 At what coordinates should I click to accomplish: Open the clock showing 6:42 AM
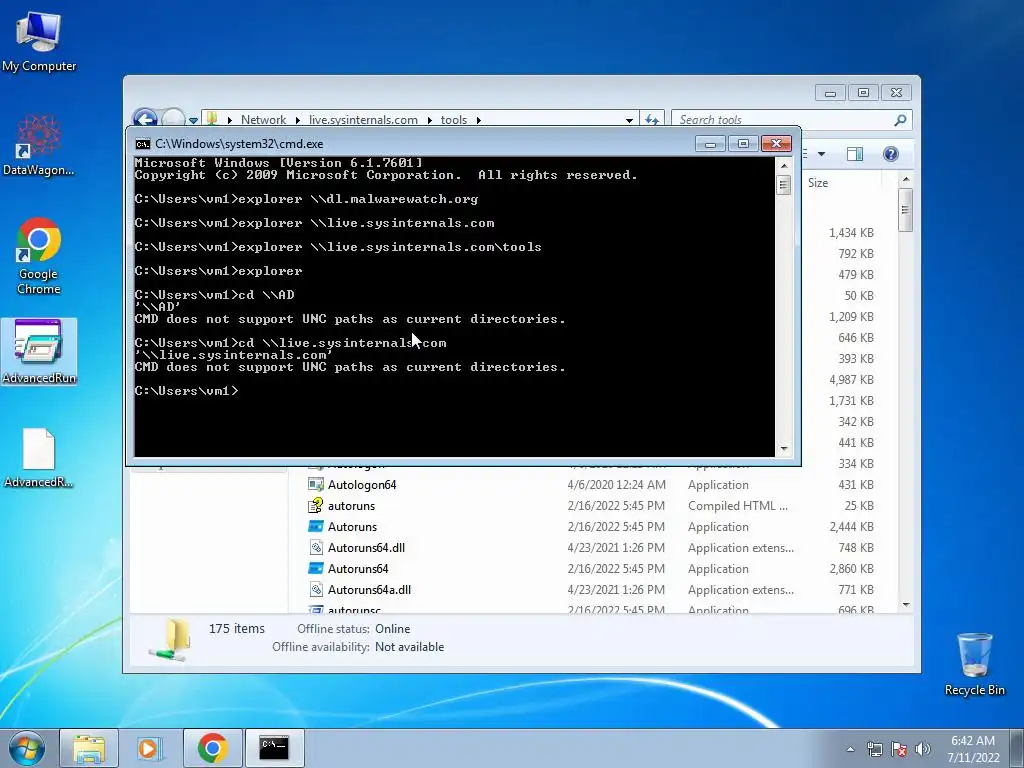(x=973, y=749)
